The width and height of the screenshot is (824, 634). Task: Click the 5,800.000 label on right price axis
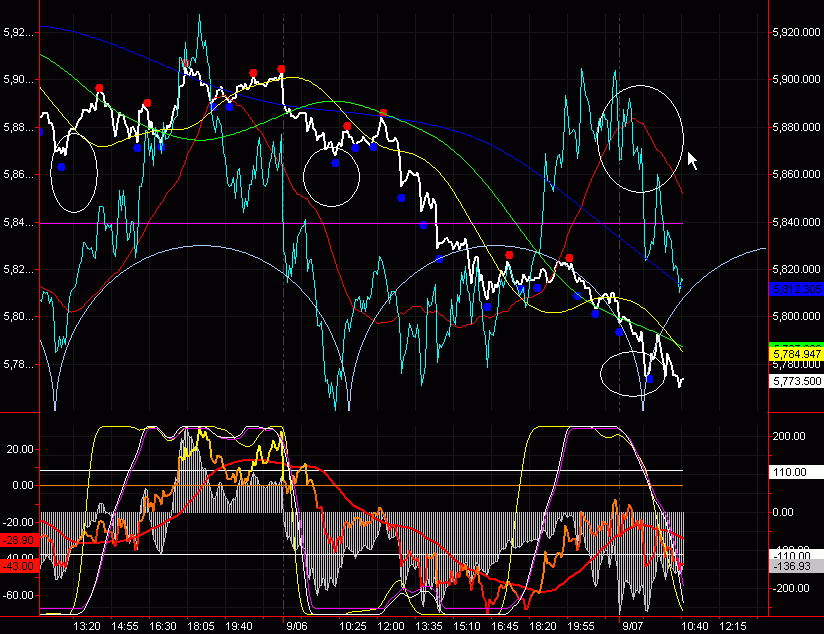[796, 316]
